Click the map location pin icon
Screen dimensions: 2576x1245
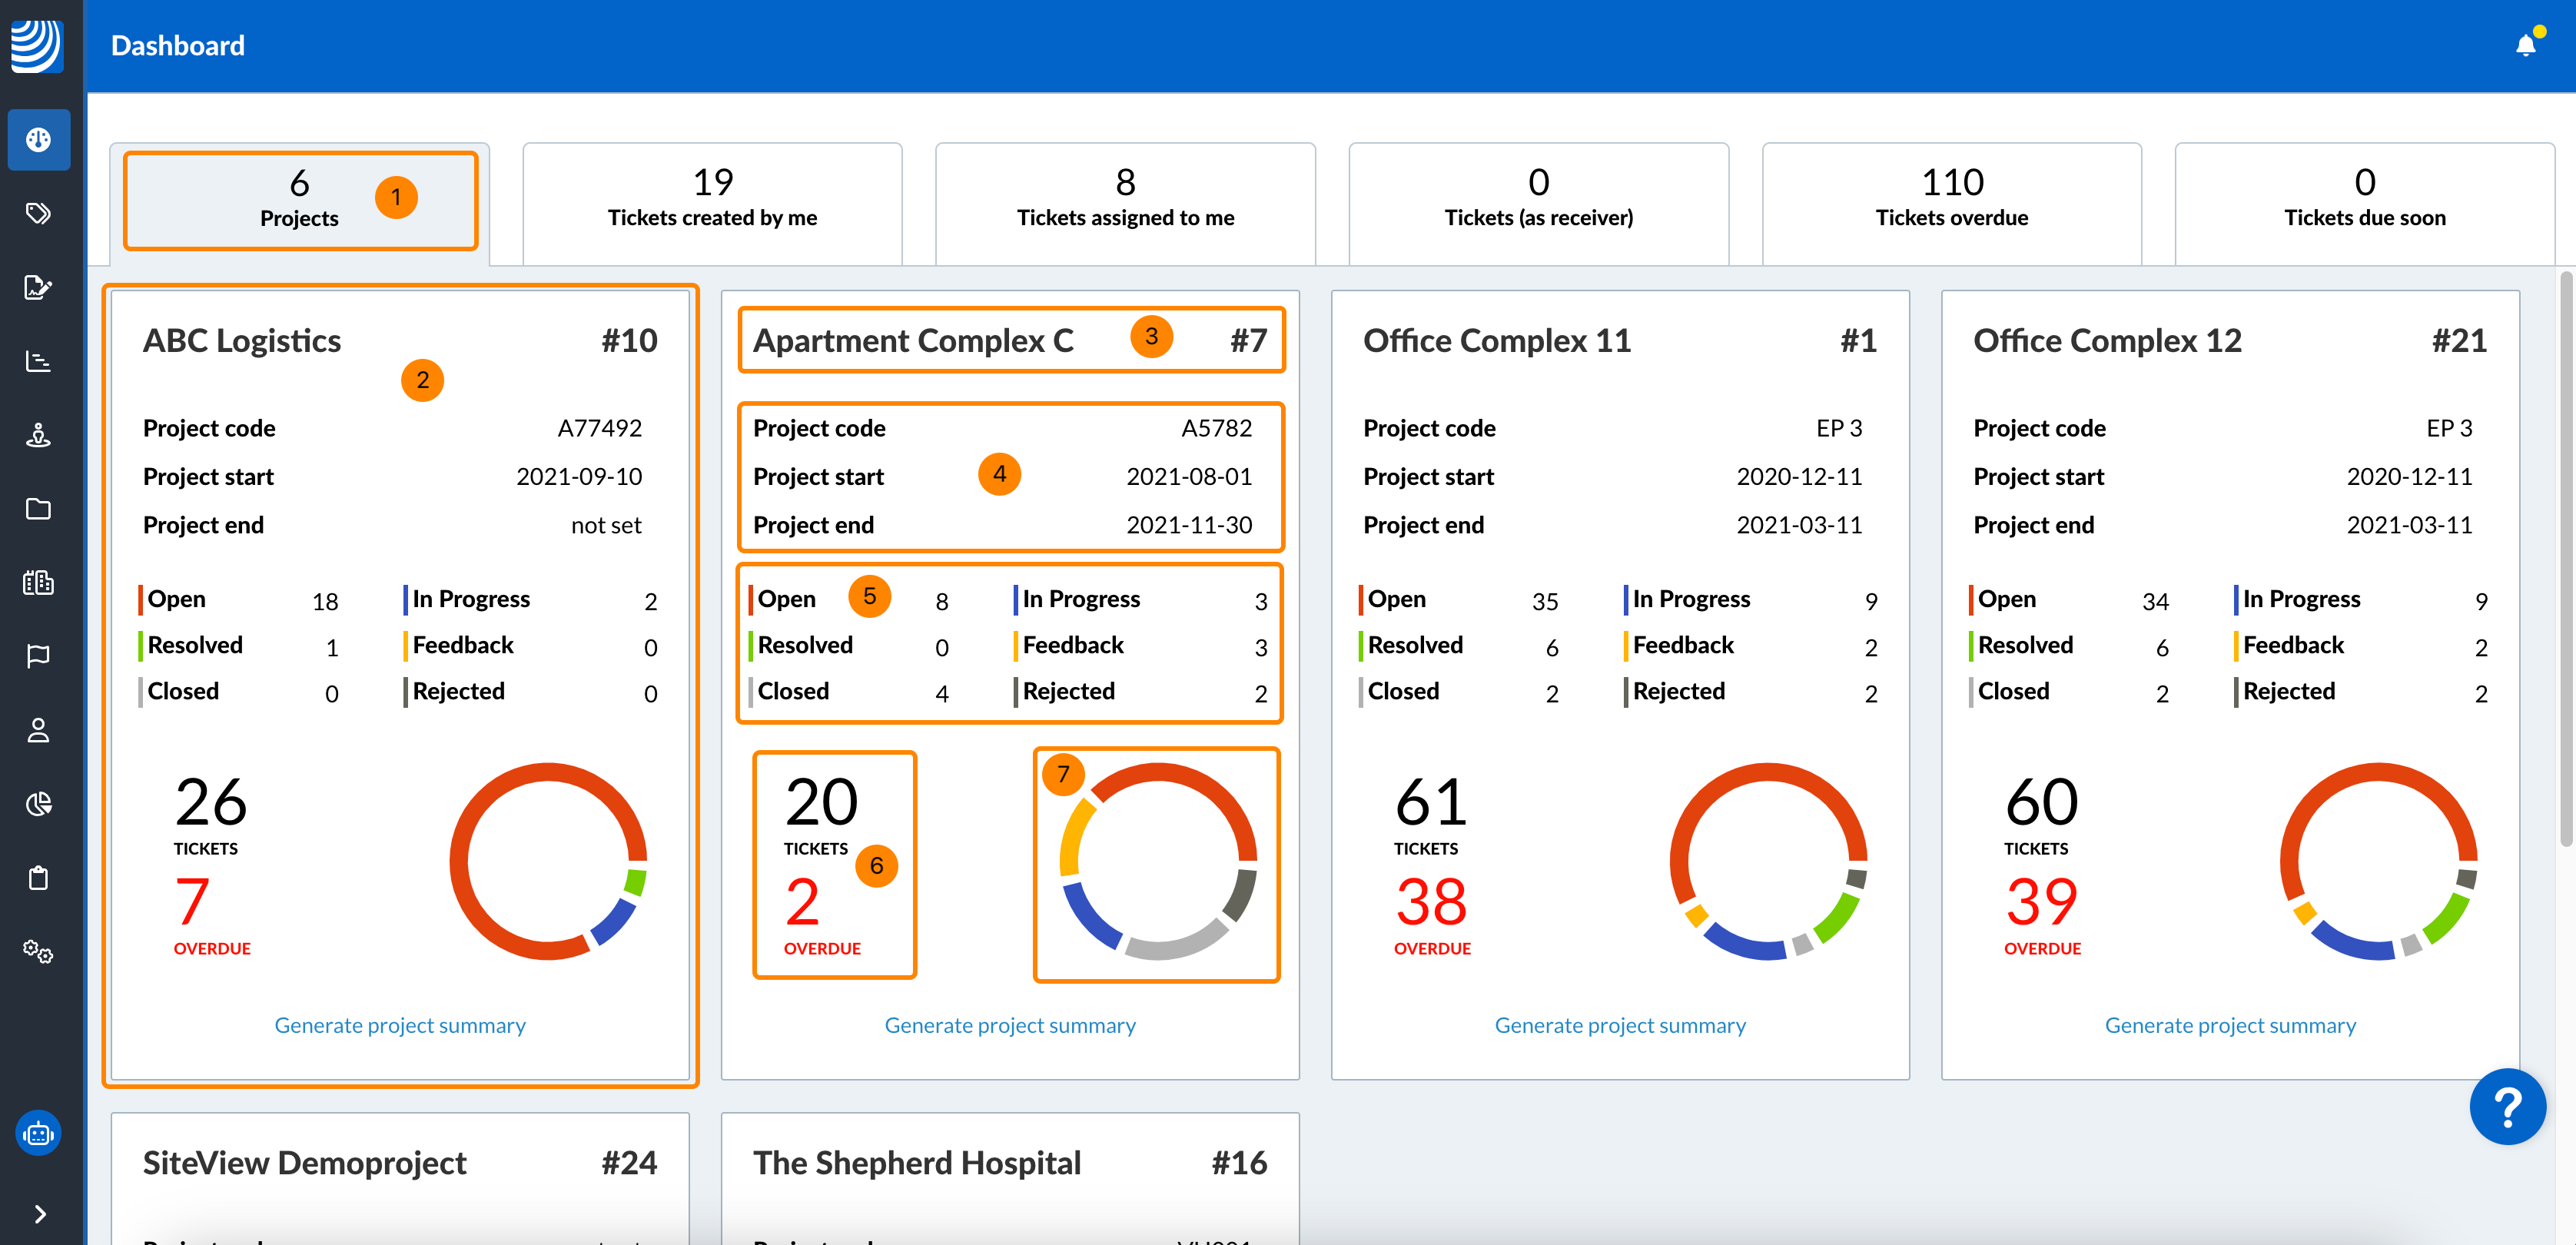(x=38, y=435)
